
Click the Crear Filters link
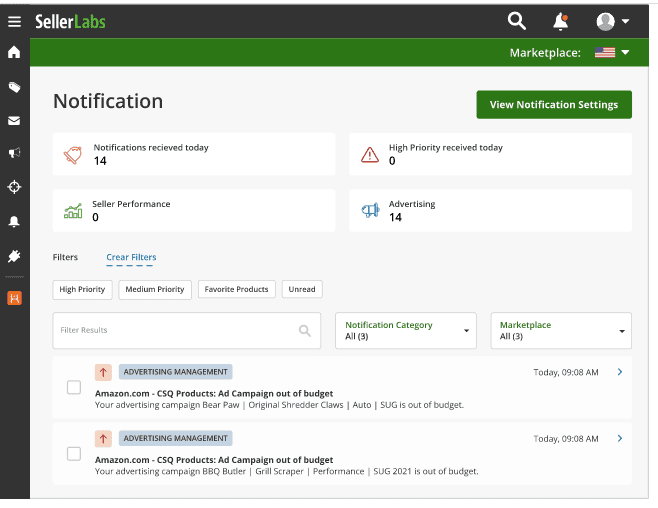pyautogui.click(x=131, y=258)
